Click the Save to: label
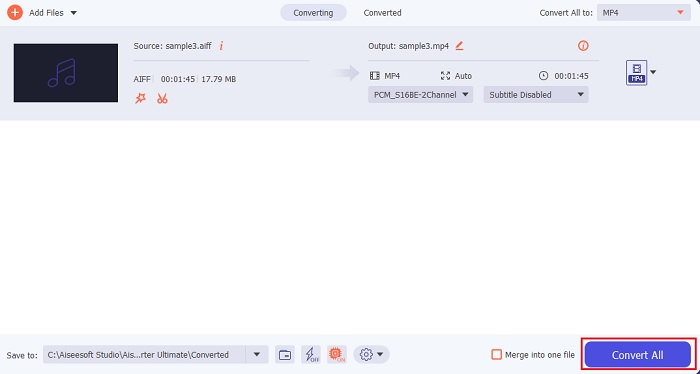700x374 pixels. coord(22,355)
